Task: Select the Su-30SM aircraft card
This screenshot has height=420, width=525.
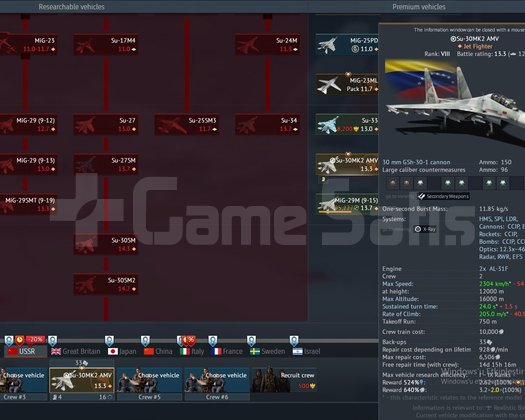Action: coord(106,244)
